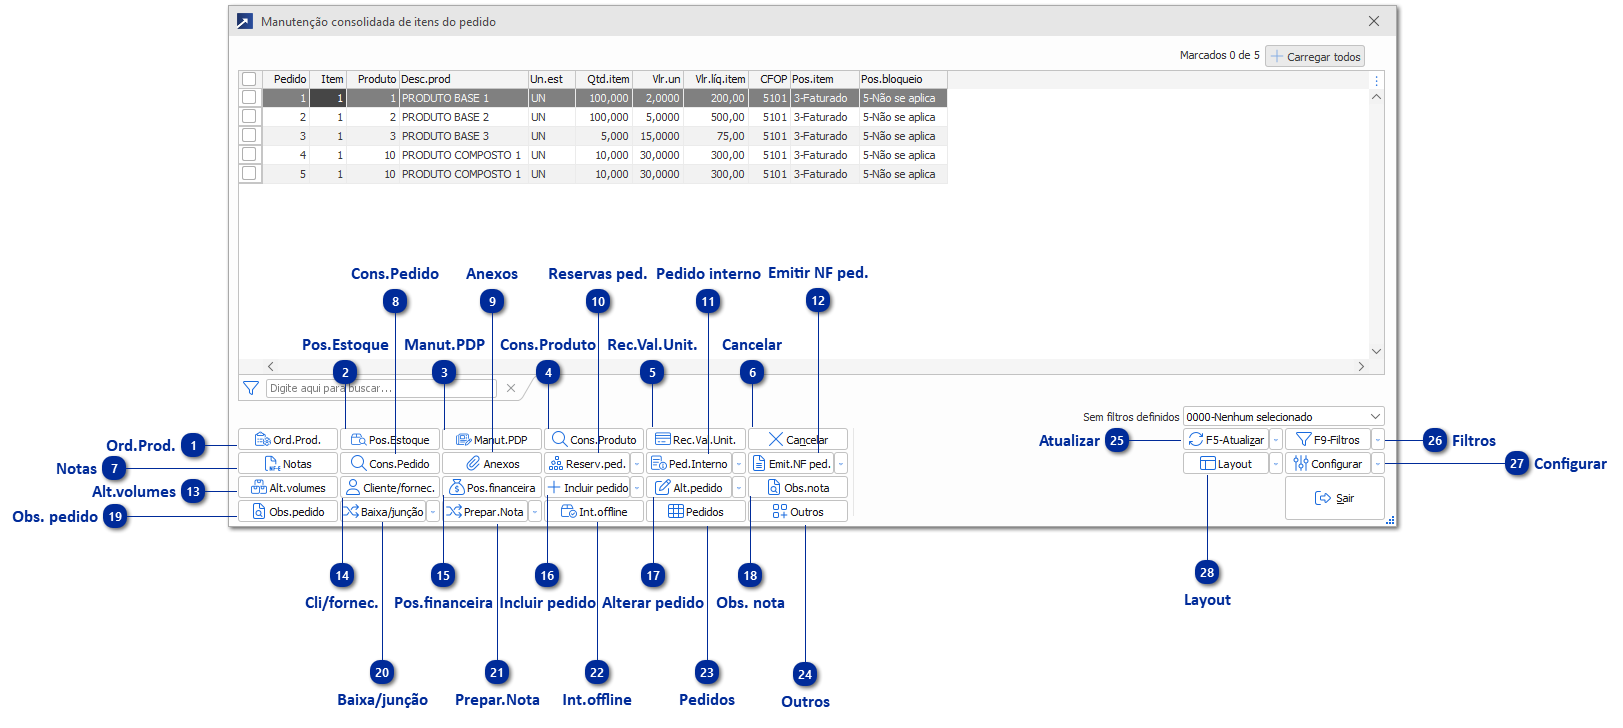
Task: Open Cliente/fornec. details
Action: (390, 488)
